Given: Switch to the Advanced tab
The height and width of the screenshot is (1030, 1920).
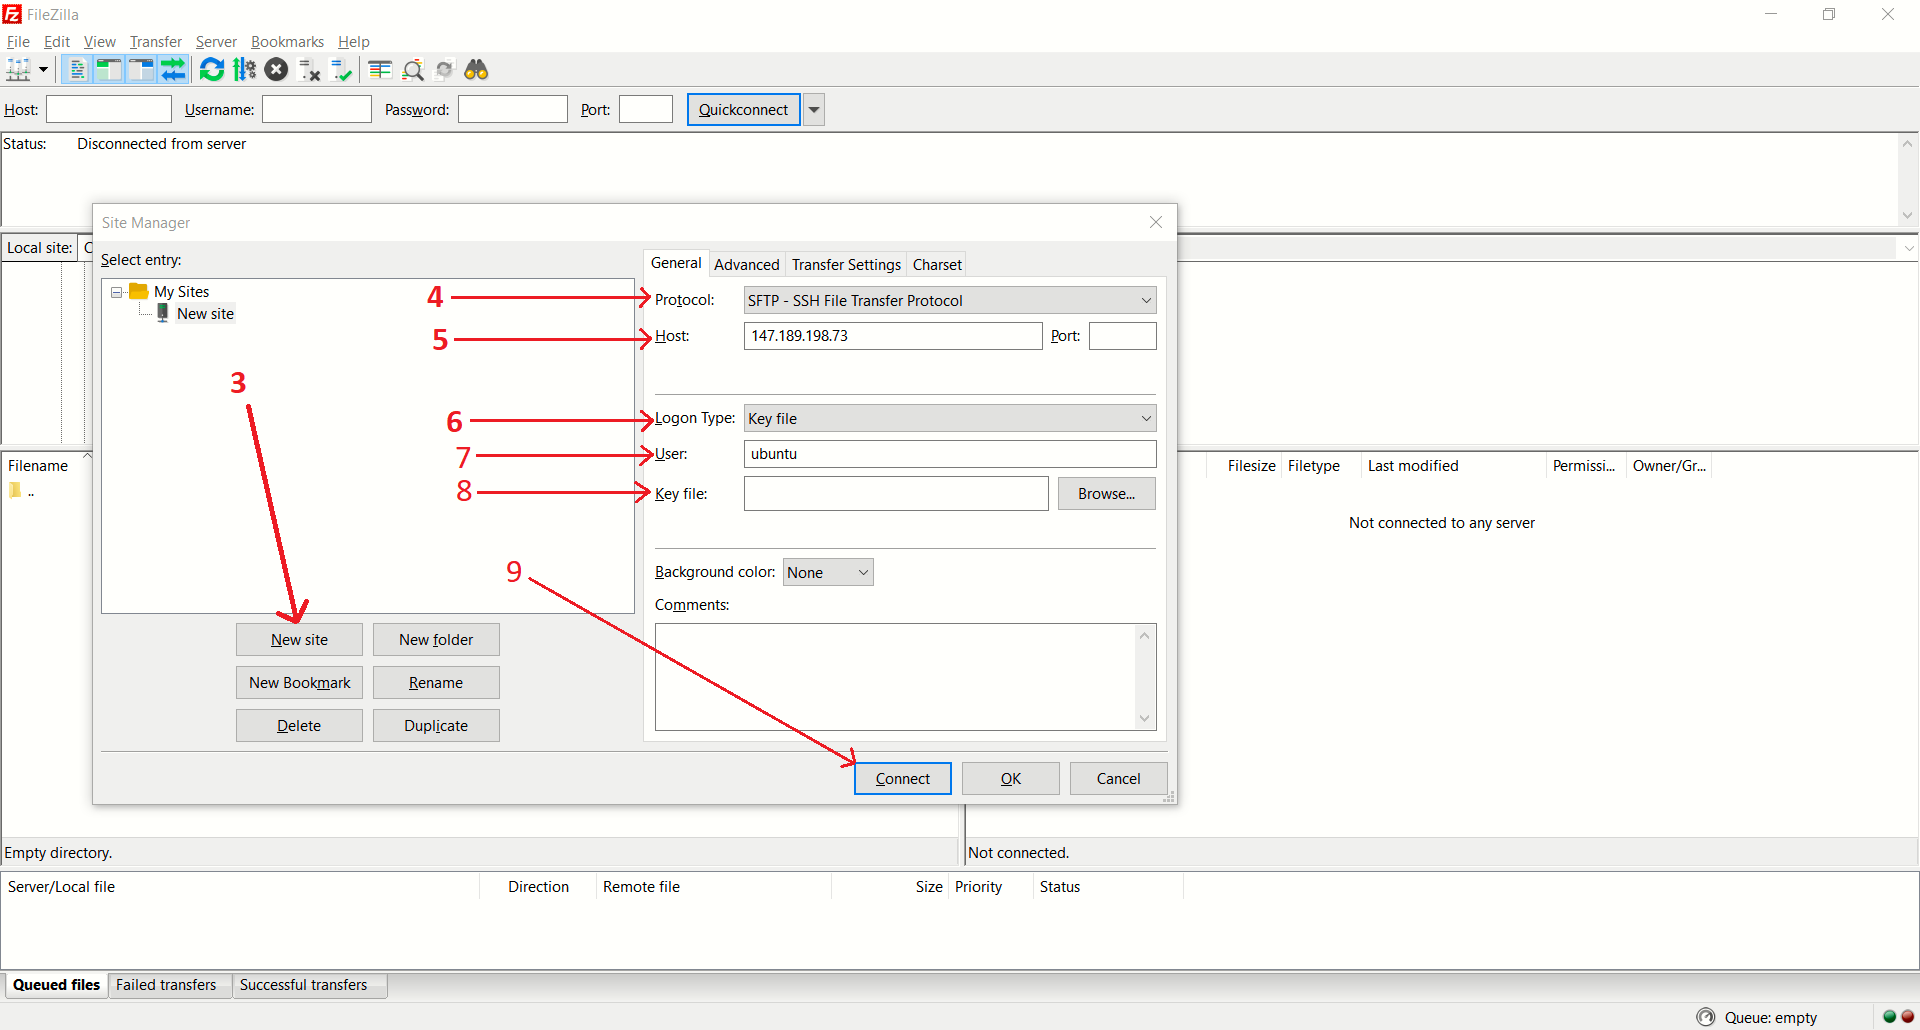Looking at the screenshot, I should coord(746,265).
